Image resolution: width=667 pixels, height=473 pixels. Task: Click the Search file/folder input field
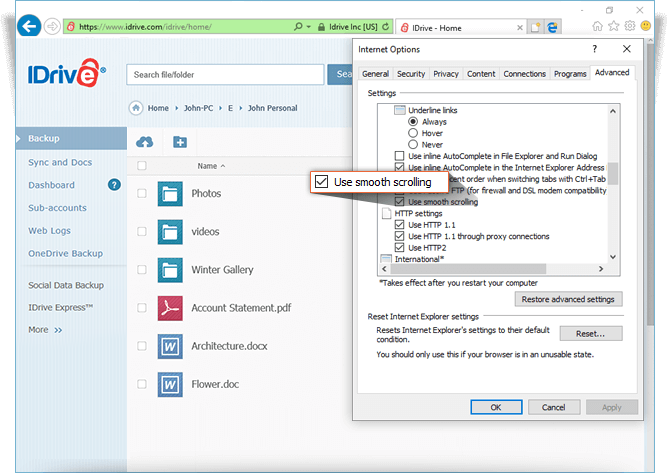click(x=225, y=74)
